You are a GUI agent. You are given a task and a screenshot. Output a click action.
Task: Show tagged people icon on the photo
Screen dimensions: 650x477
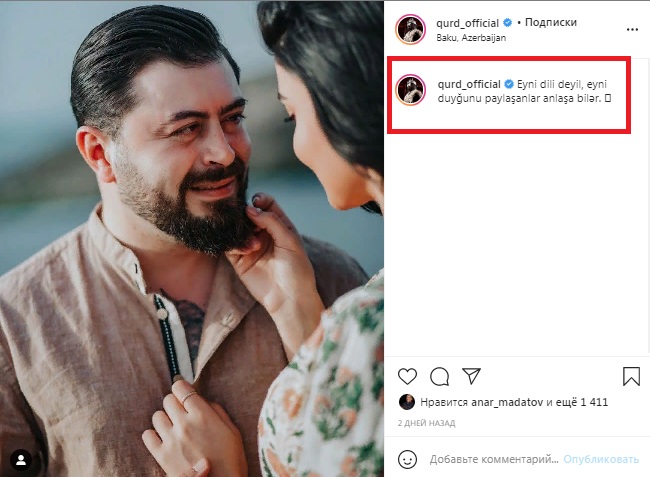click(21, 460)
